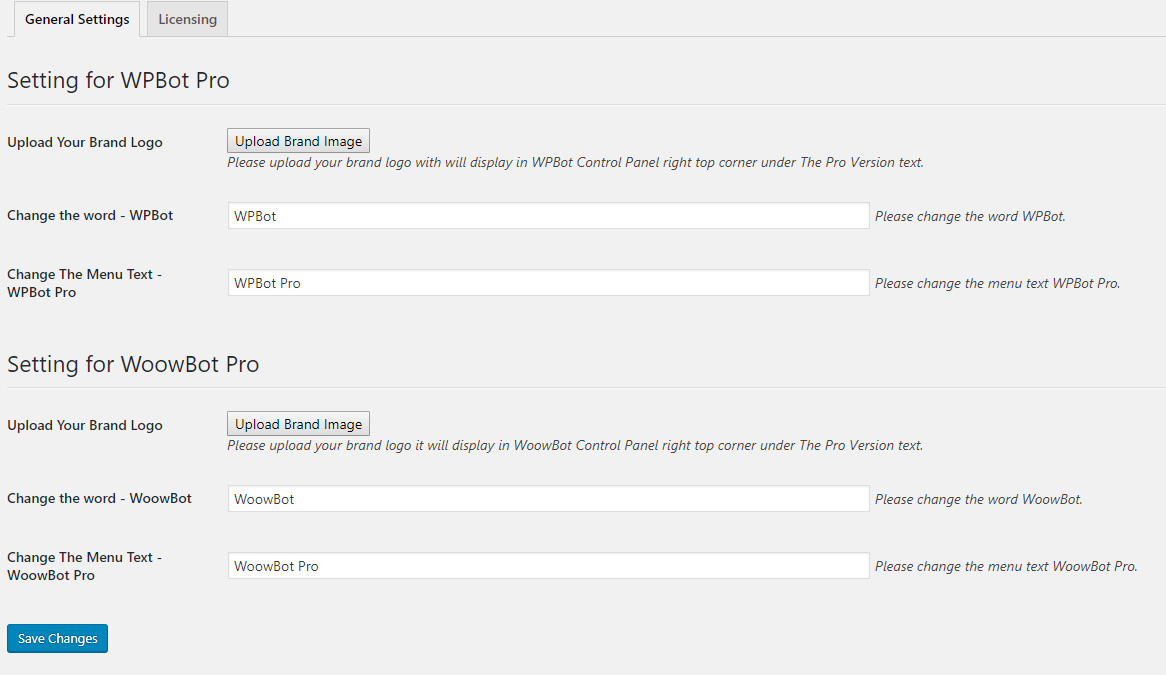Screen dimensions: 1166x675
Task: Click 'Please change the word WoowBot' hint
Action: pos(979,500)
